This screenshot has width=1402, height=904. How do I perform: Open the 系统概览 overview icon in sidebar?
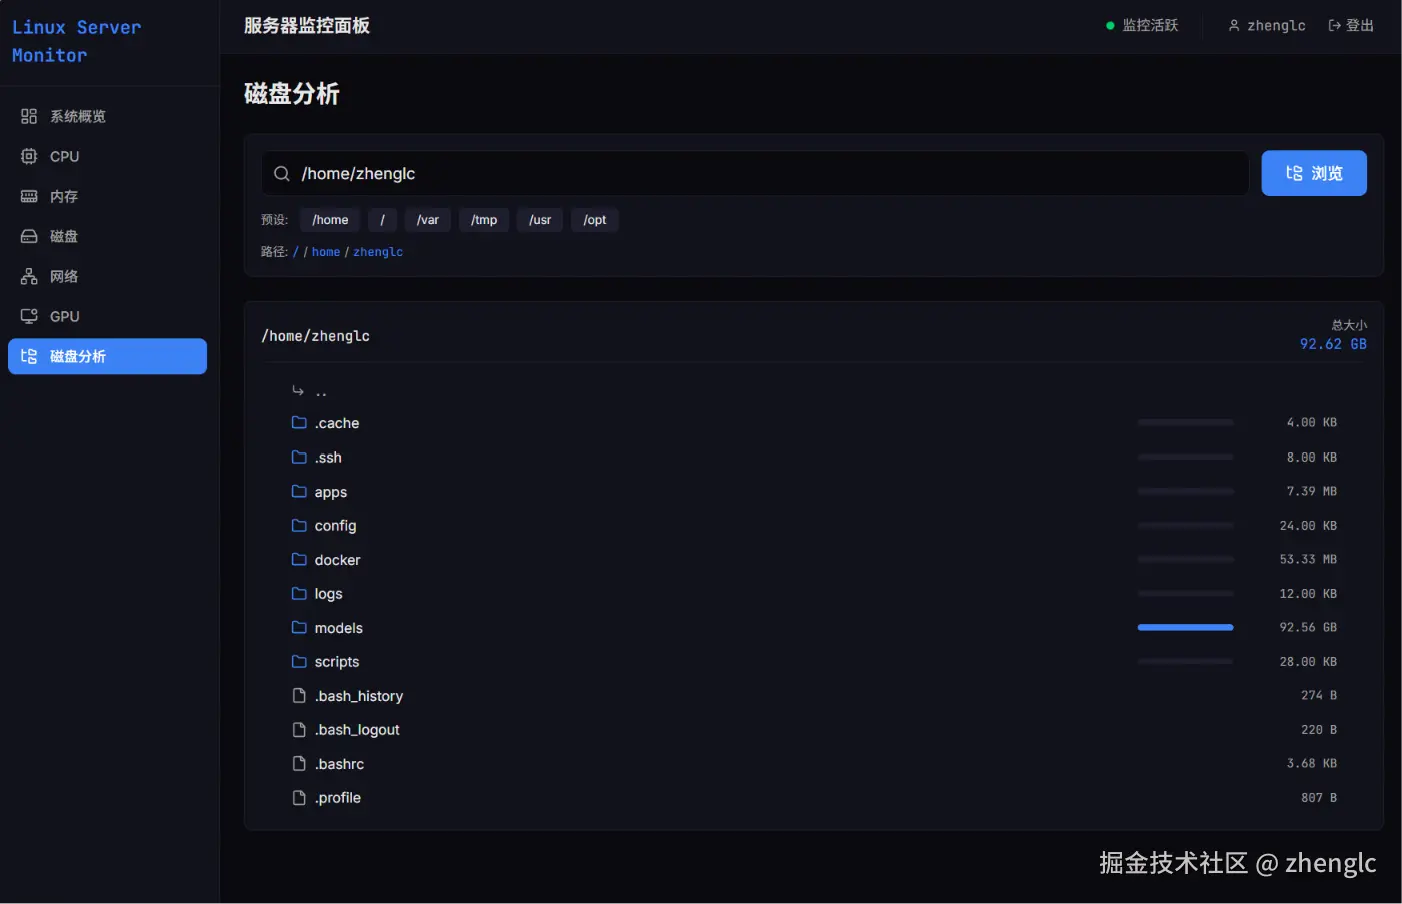tap(29, 116)
